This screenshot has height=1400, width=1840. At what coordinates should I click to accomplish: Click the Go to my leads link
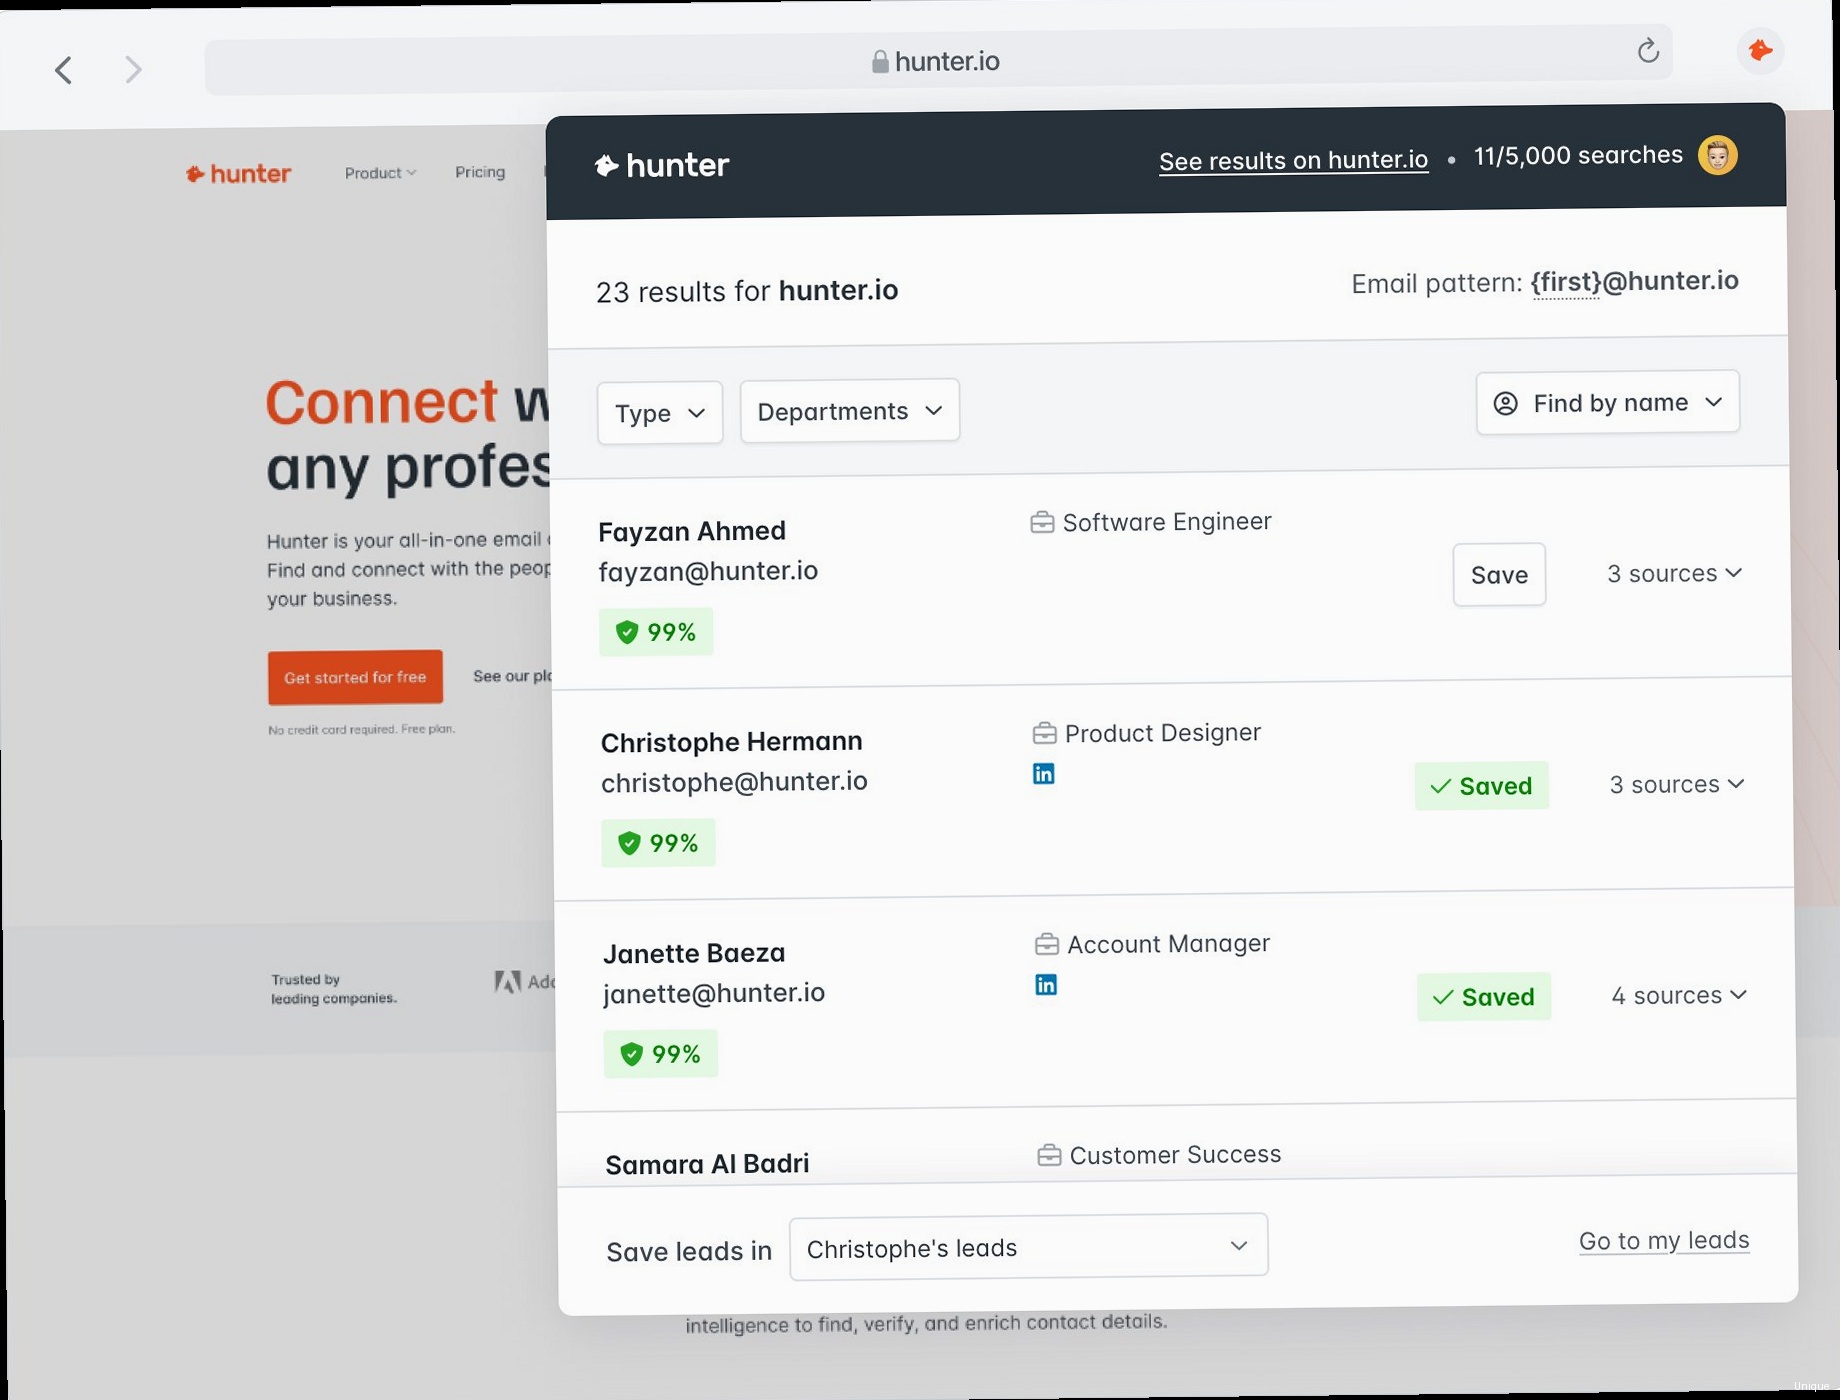click(x=1663, y=1241)
